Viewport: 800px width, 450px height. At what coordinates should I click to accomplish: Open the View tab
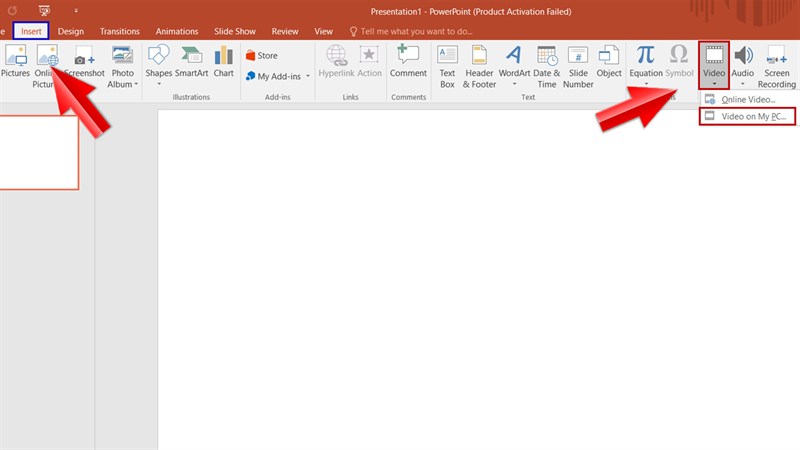[x=323, y=31]
